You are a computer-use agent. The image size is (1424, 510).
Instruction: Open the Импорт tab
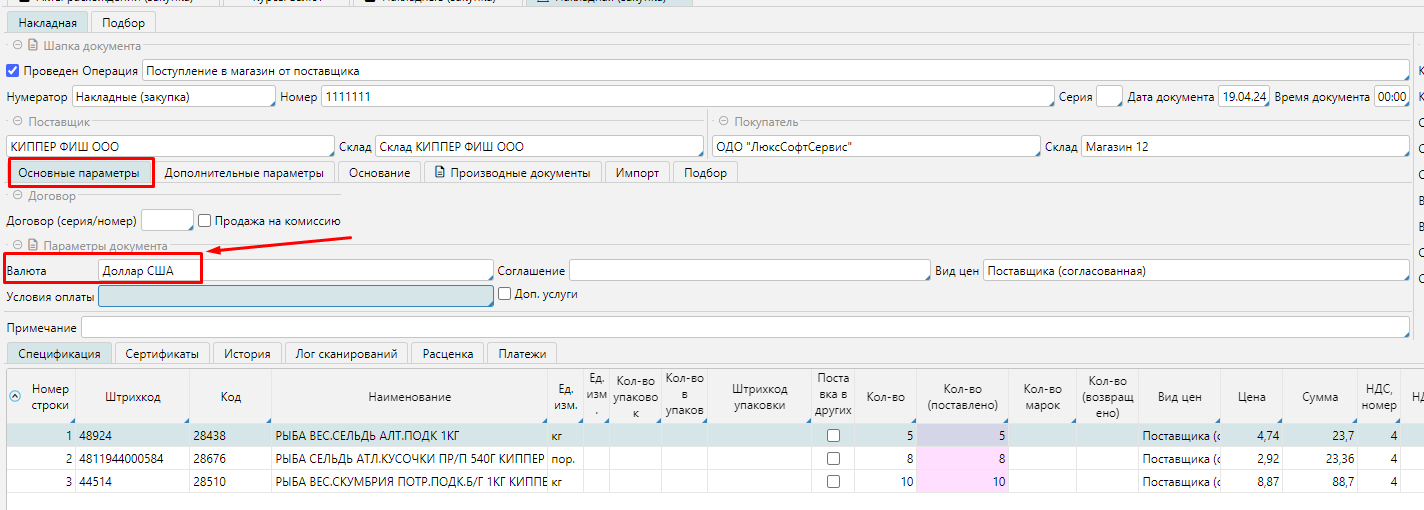coord(637,173)
